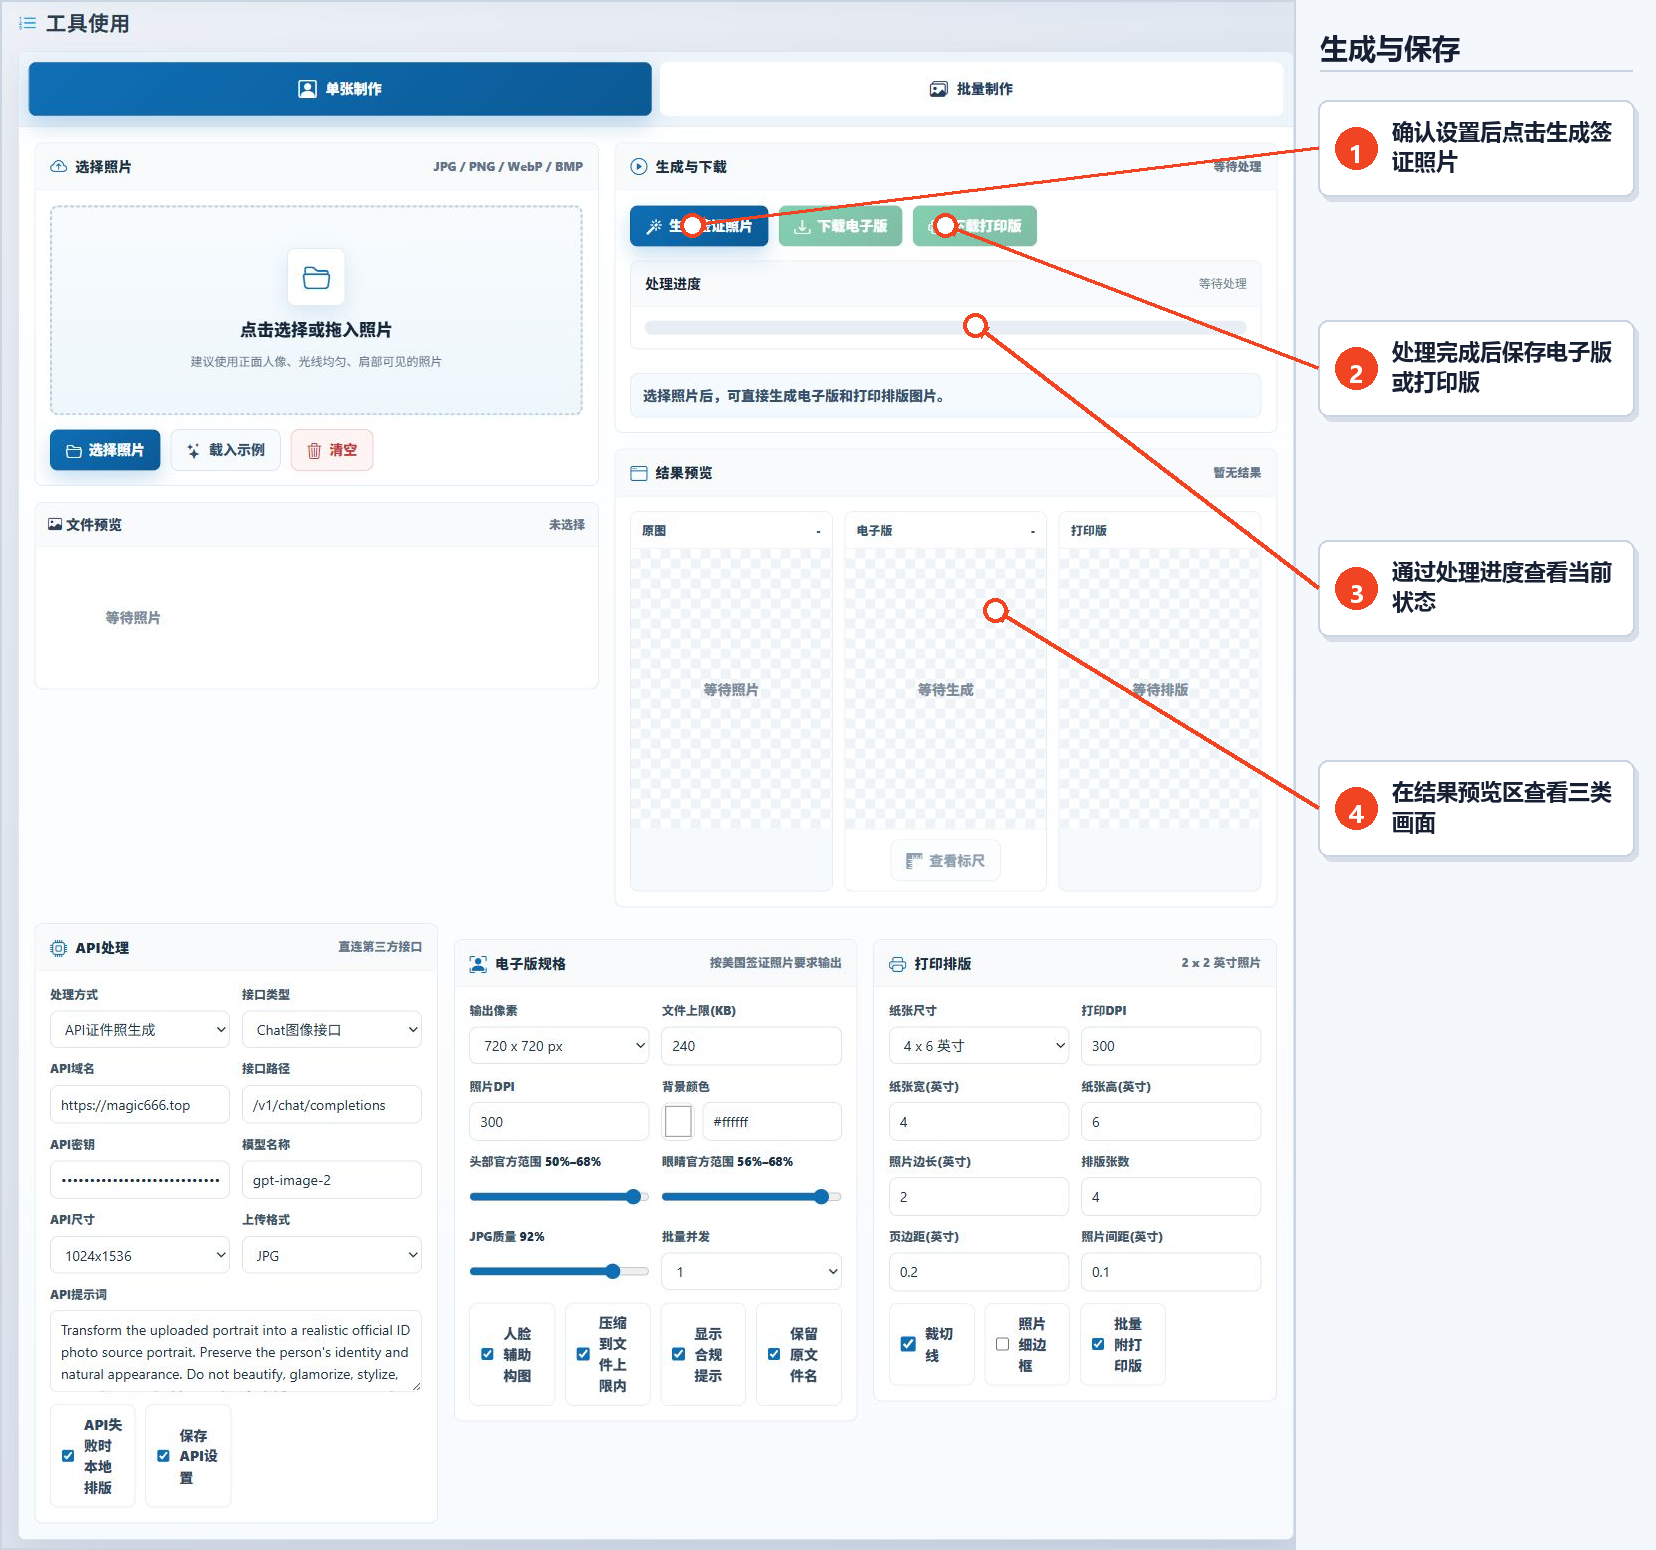The height and width of the screenshot is (1550, 1656).
Task: Open the 处理方式 dropdown
Action: pos(140,1030)
